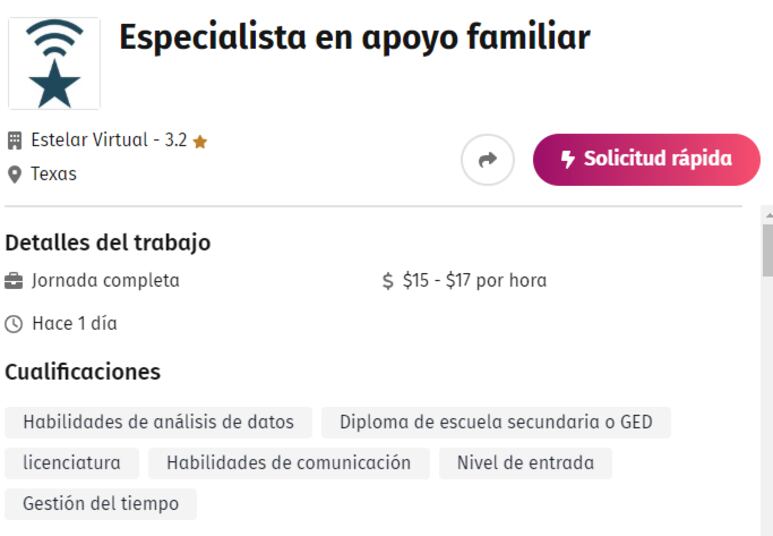Click the licenciatura qualification chip

point(72,463)
